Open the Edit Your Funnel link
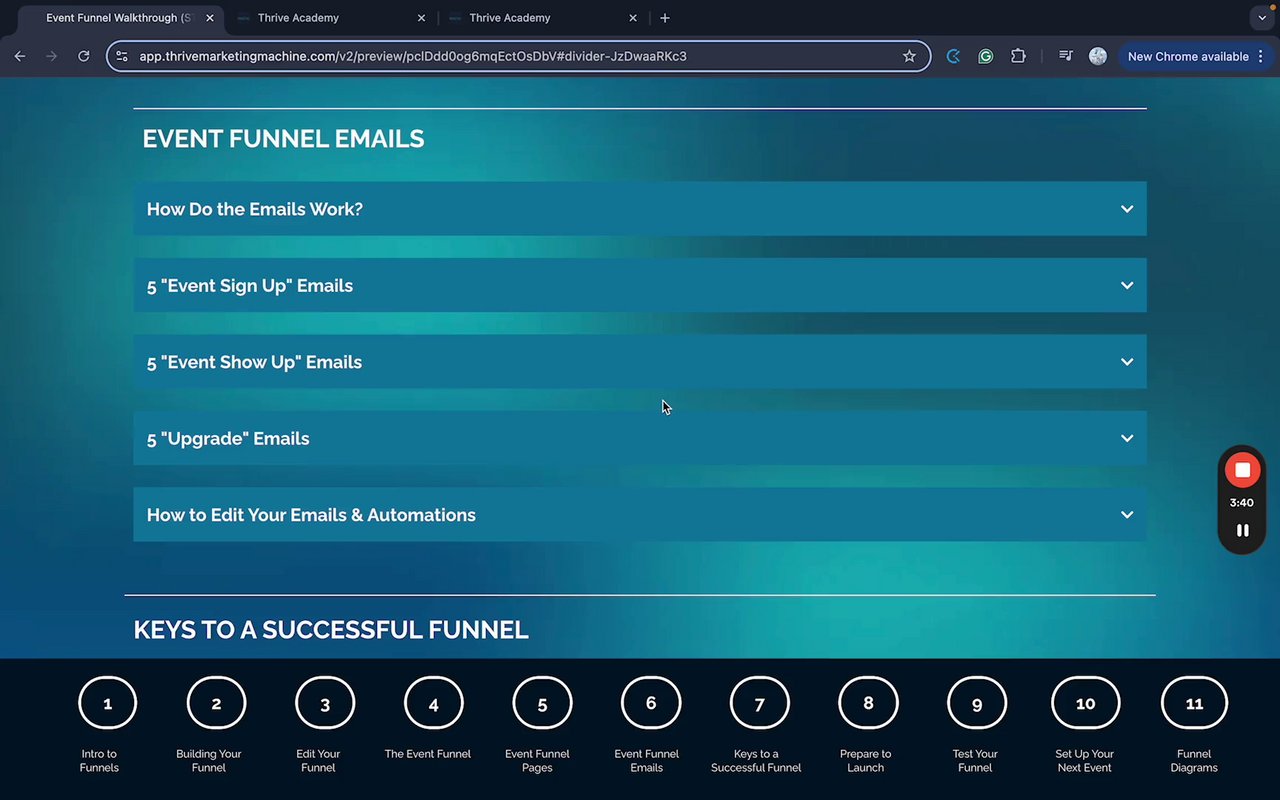 (318, 761)
